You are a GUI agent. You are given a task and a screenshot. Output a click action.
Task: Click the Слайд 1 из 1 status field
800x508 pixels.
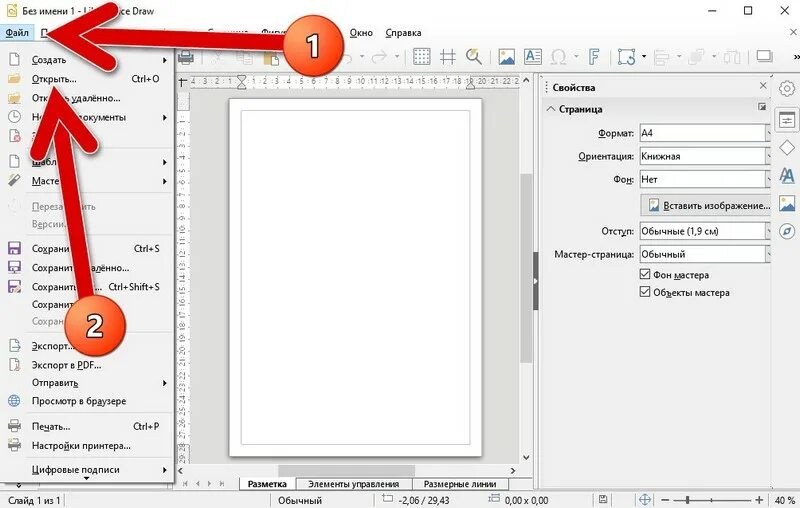coord(34,500)
